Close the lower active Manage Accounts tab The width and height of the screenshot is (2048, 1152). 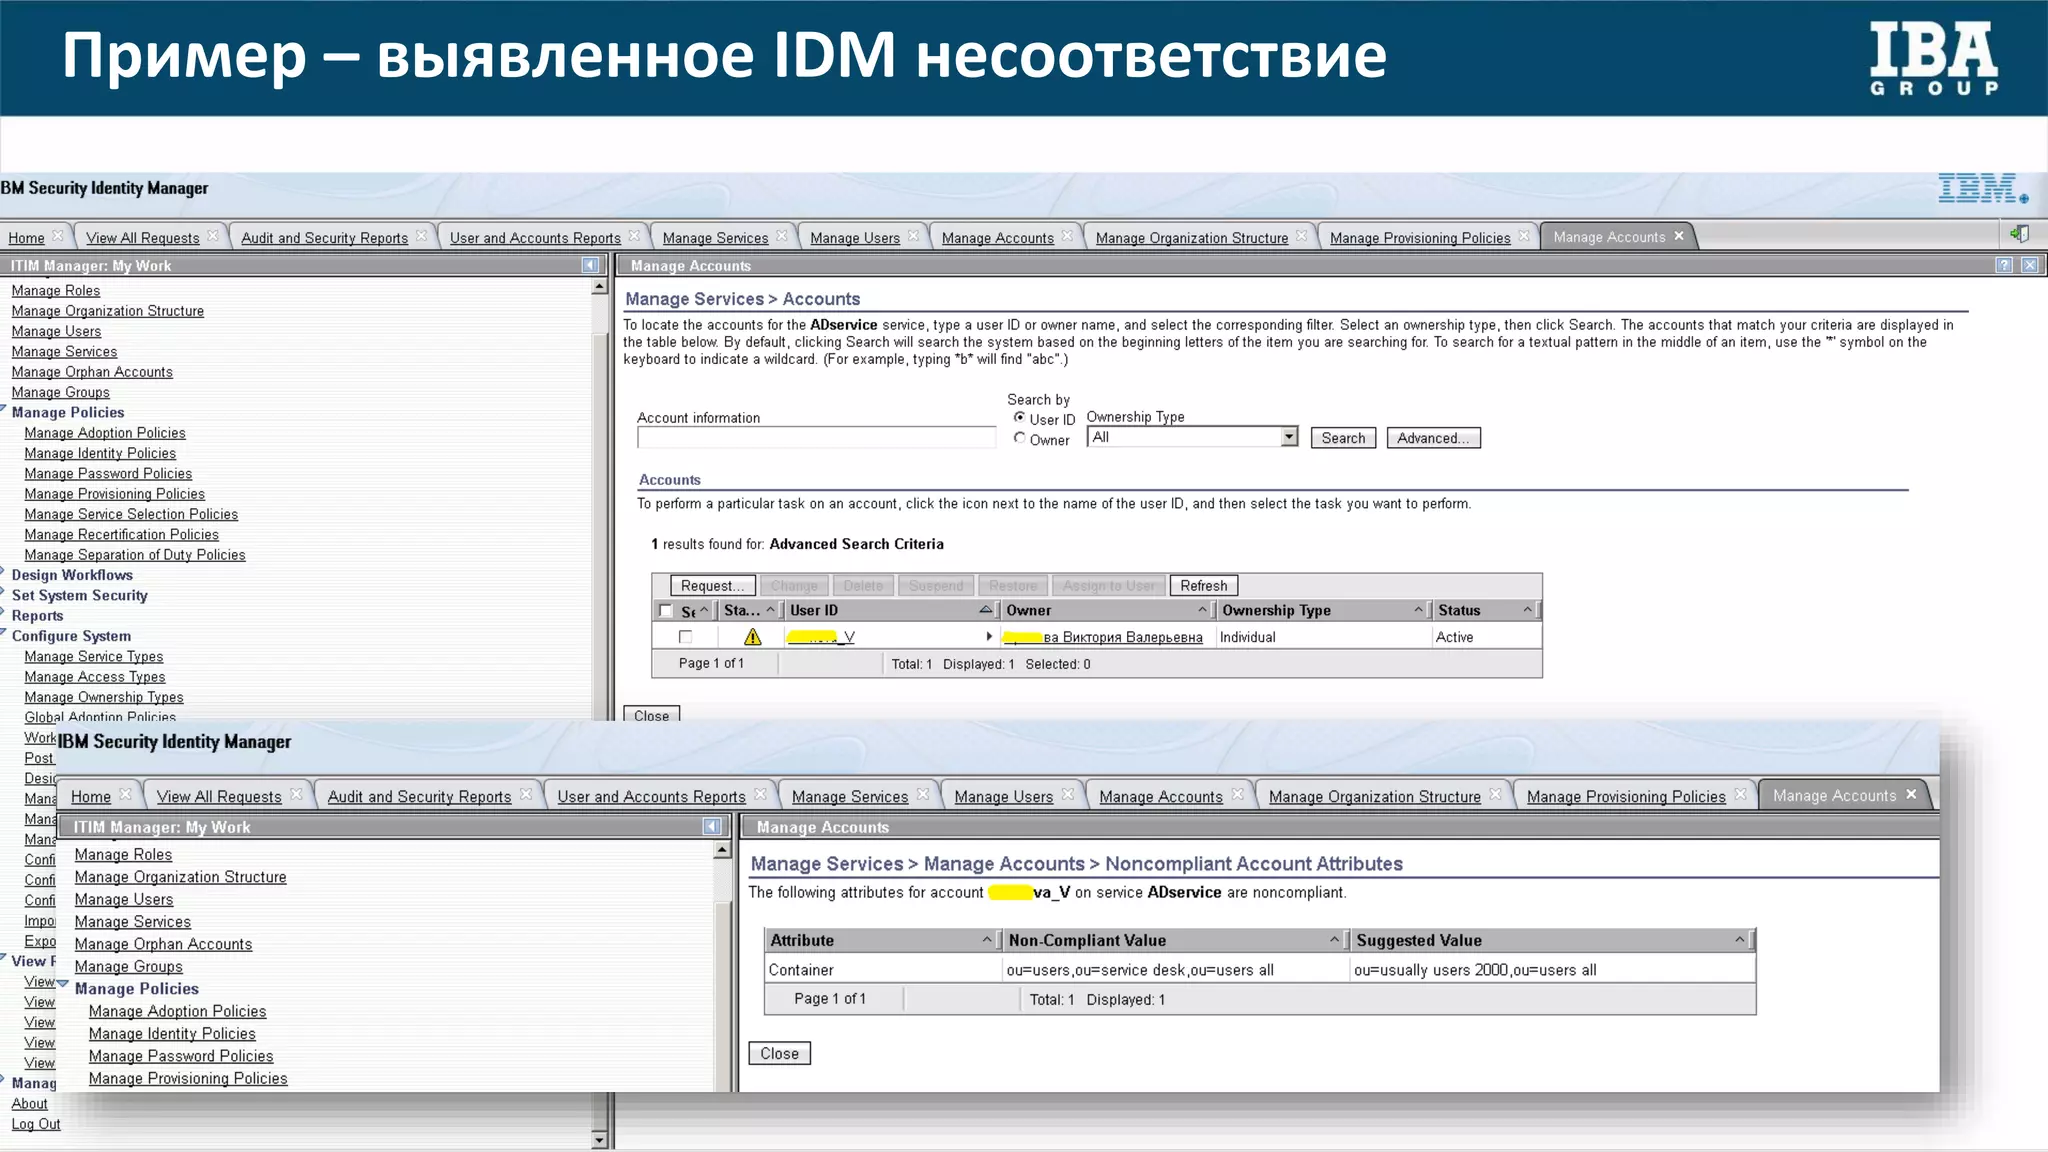[1911, 794]
